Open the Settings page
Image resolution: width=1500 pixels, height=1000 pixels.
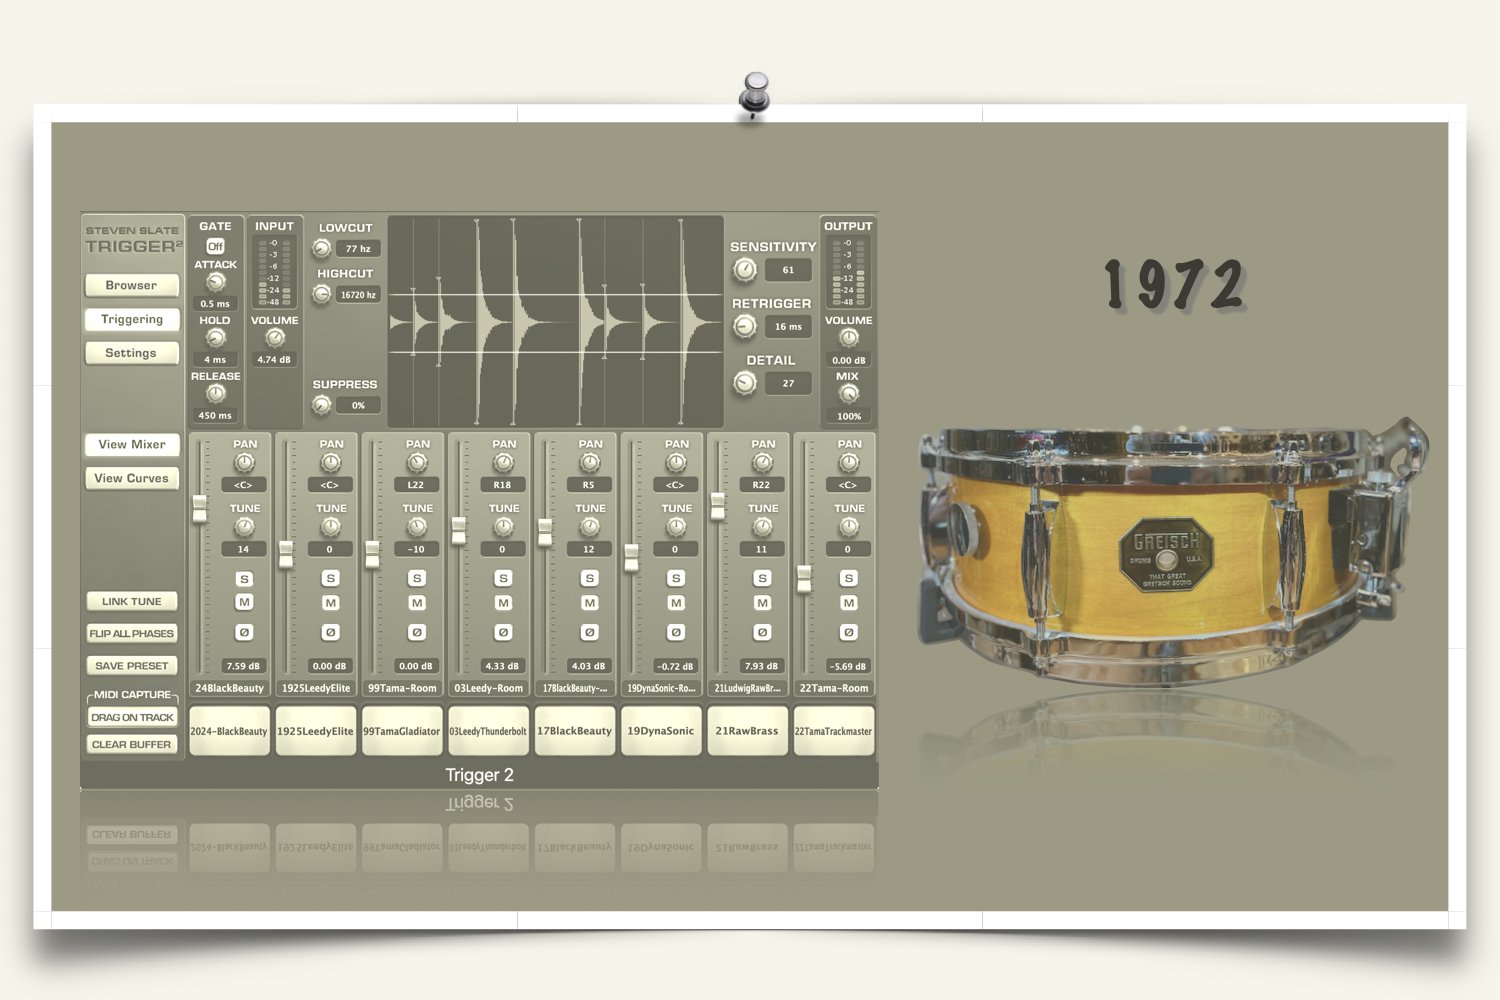(131, 353)
